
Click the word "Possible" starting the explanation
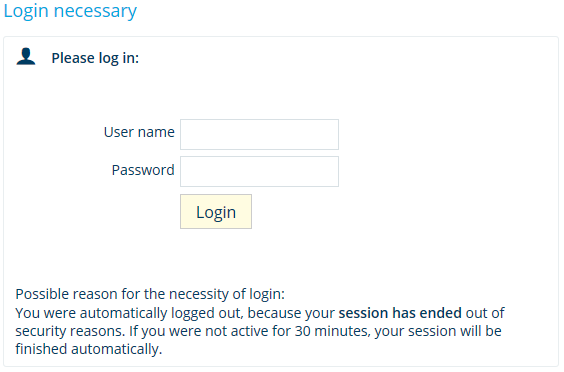(x=42, y=294)
